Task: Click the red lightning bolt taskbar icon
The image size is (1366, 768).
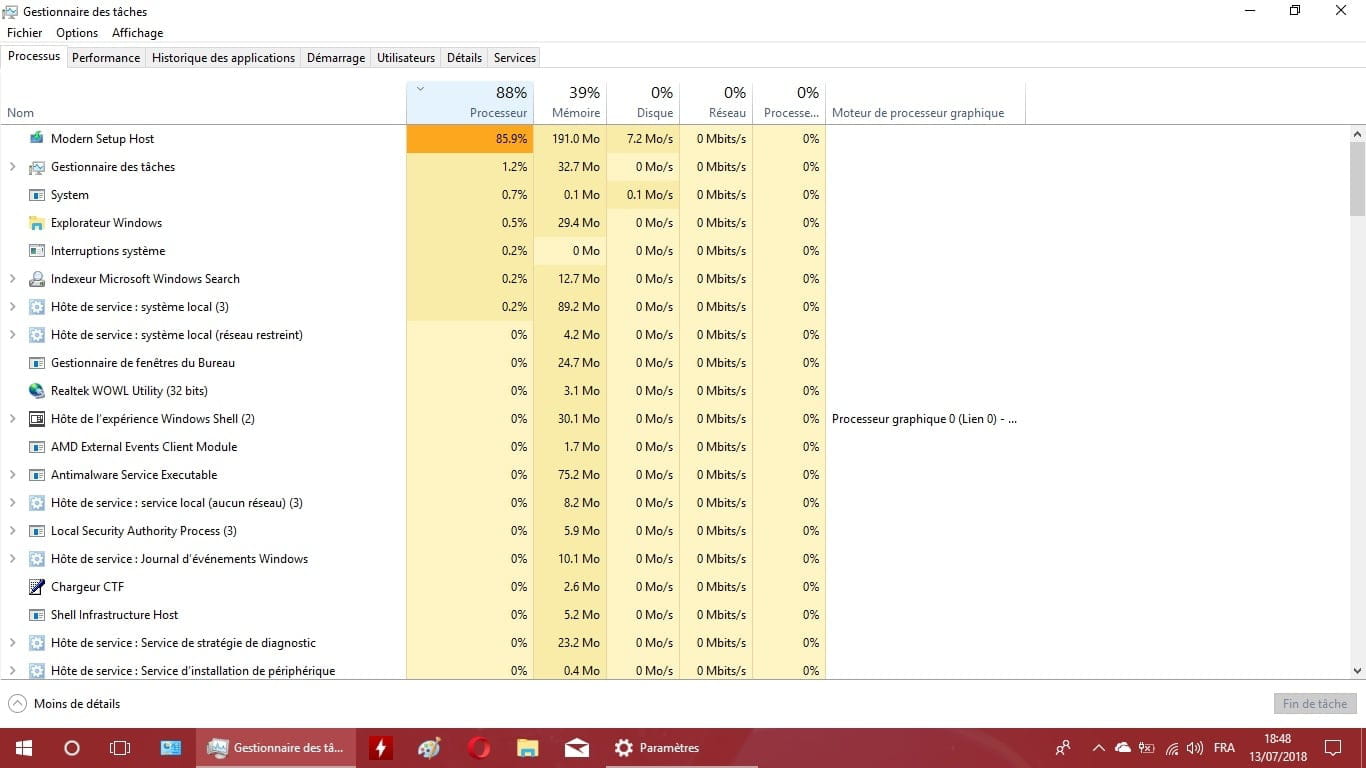Action: tap(381, 747)
